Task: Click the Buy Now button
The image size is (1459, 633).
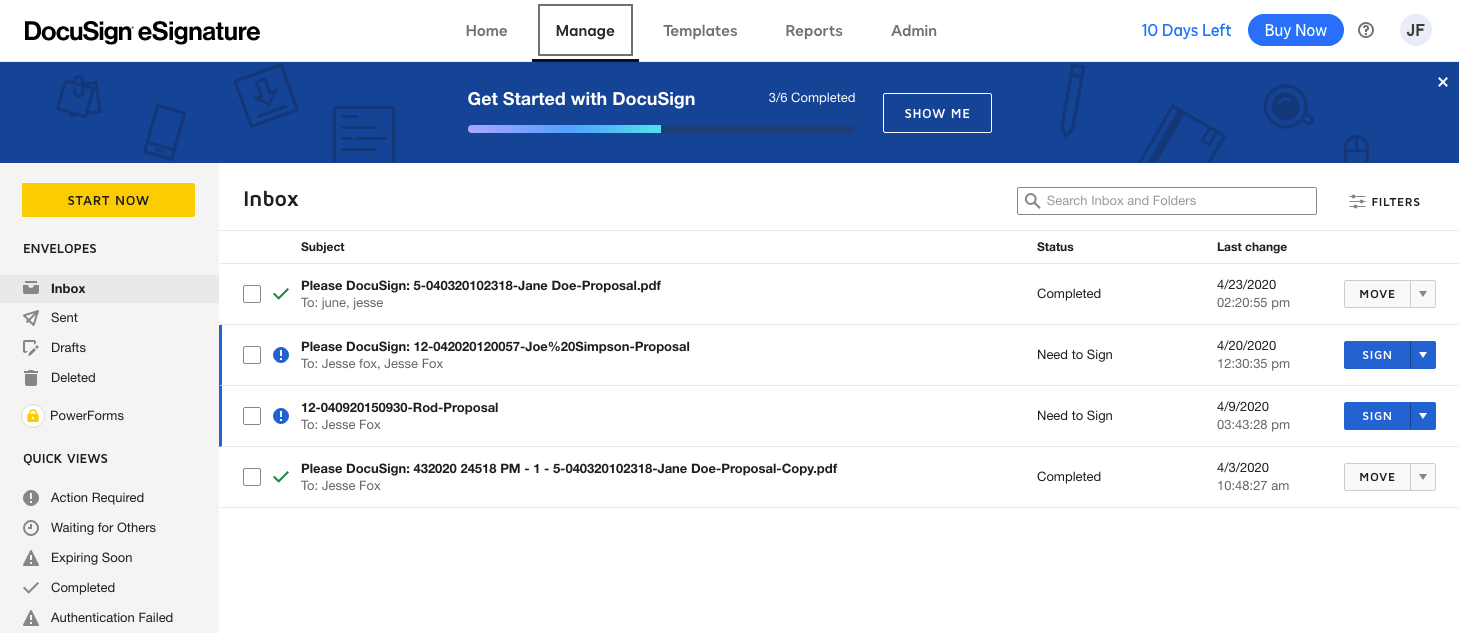Action: pos(1295,30)
